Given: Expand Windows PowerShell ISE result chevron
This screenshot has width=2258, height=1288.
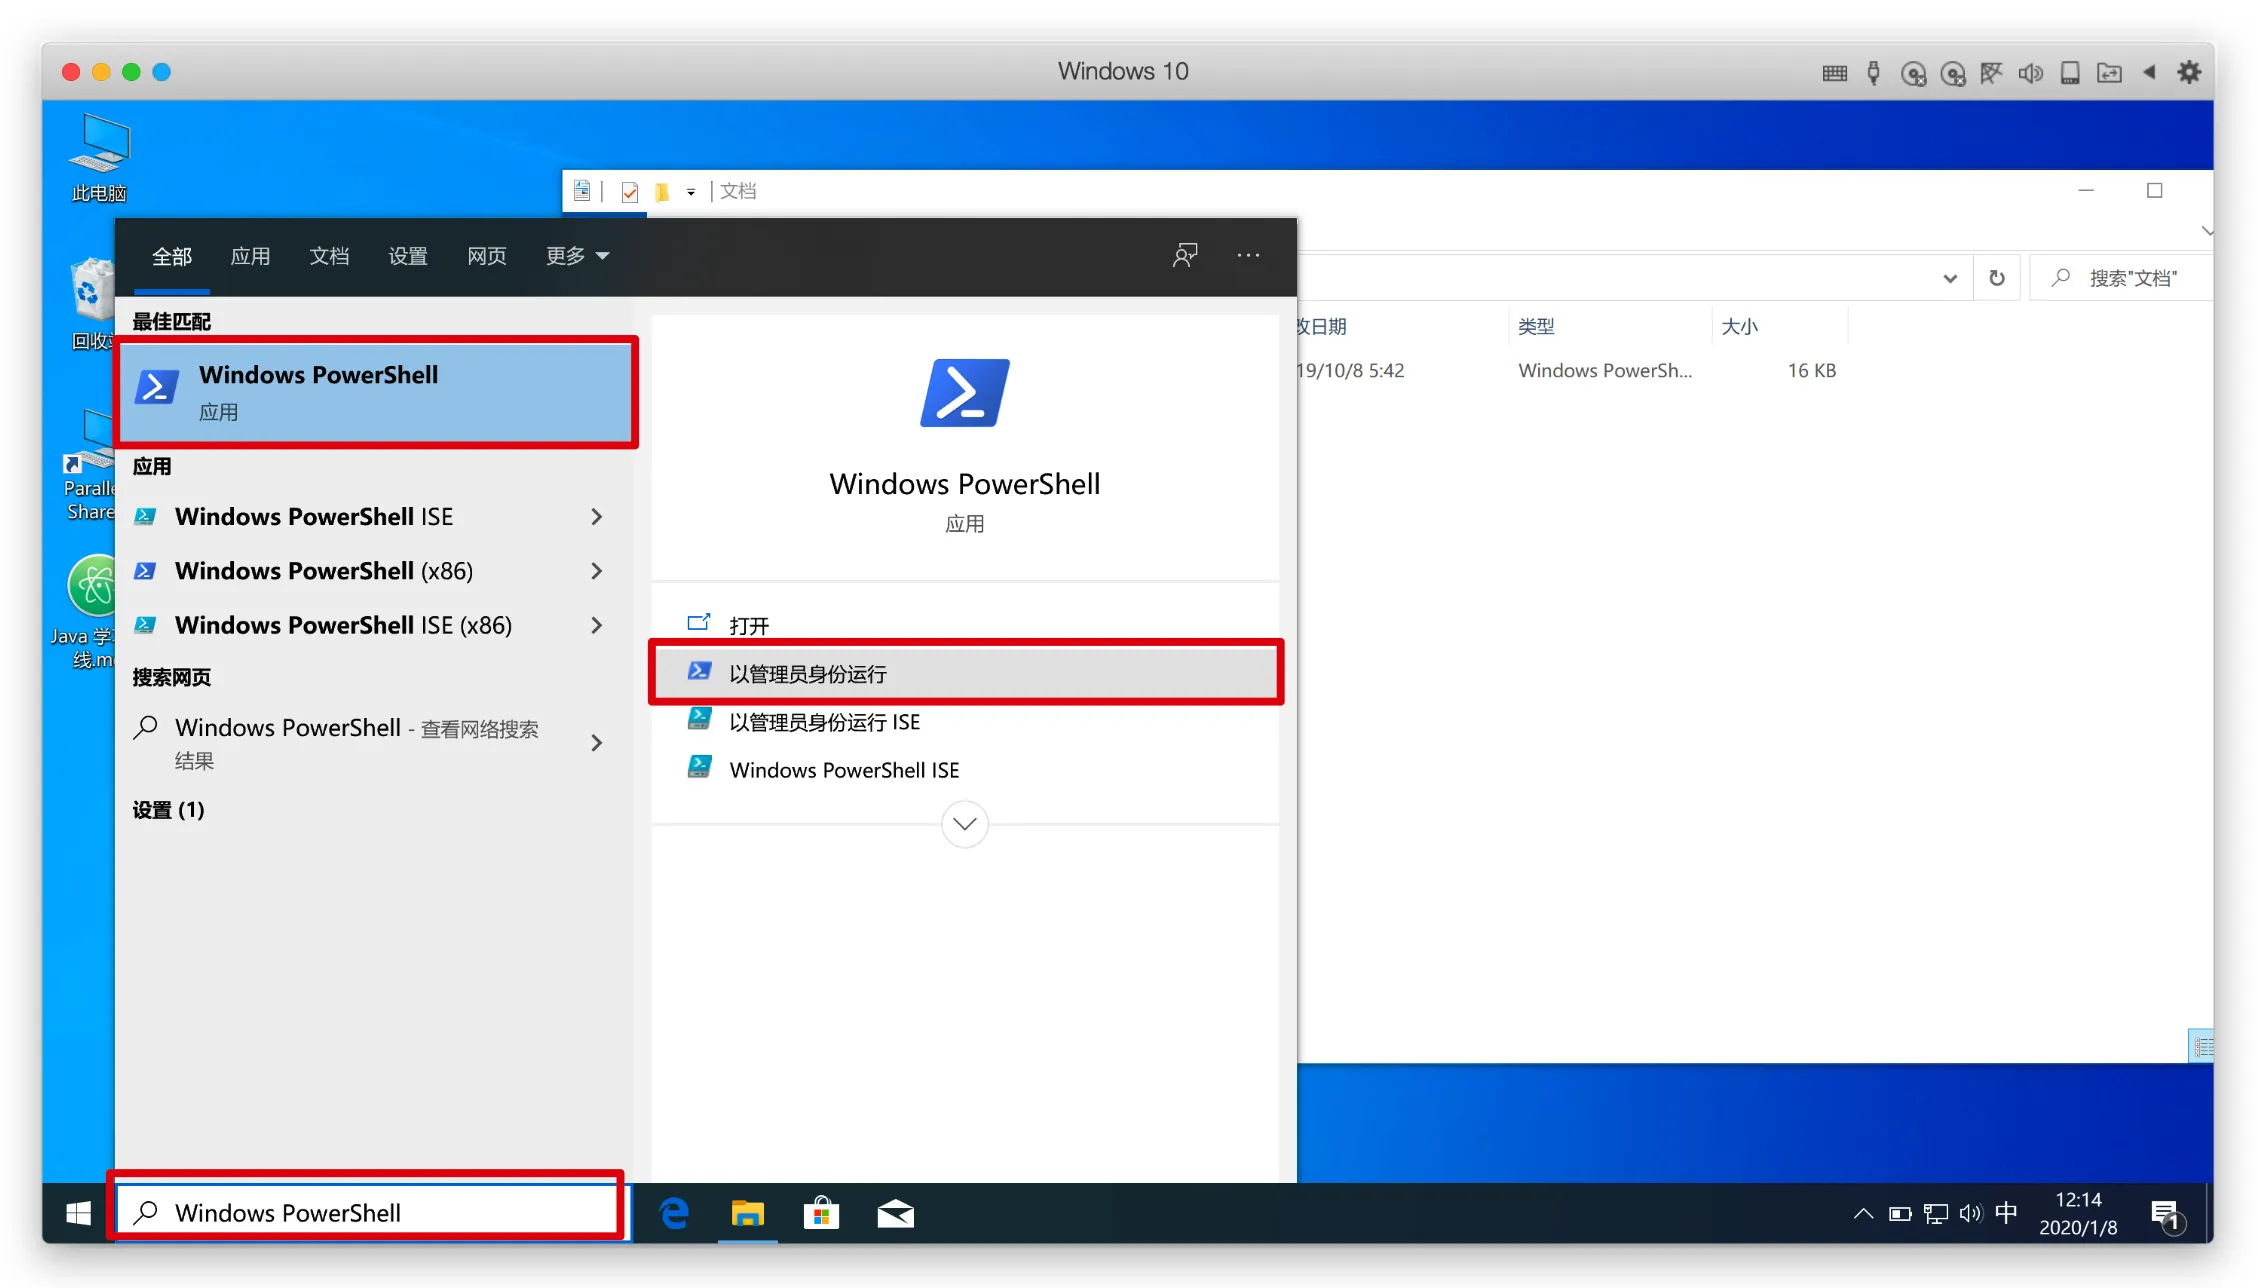Looking at the screenshot, I should [597, 517].
